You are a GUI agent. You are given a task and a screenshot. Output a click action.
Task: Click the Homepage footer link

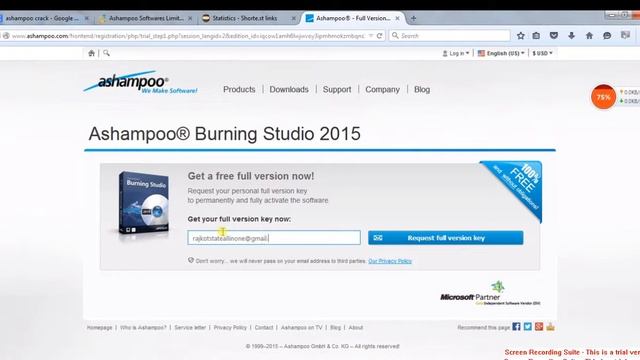point(100,328)
